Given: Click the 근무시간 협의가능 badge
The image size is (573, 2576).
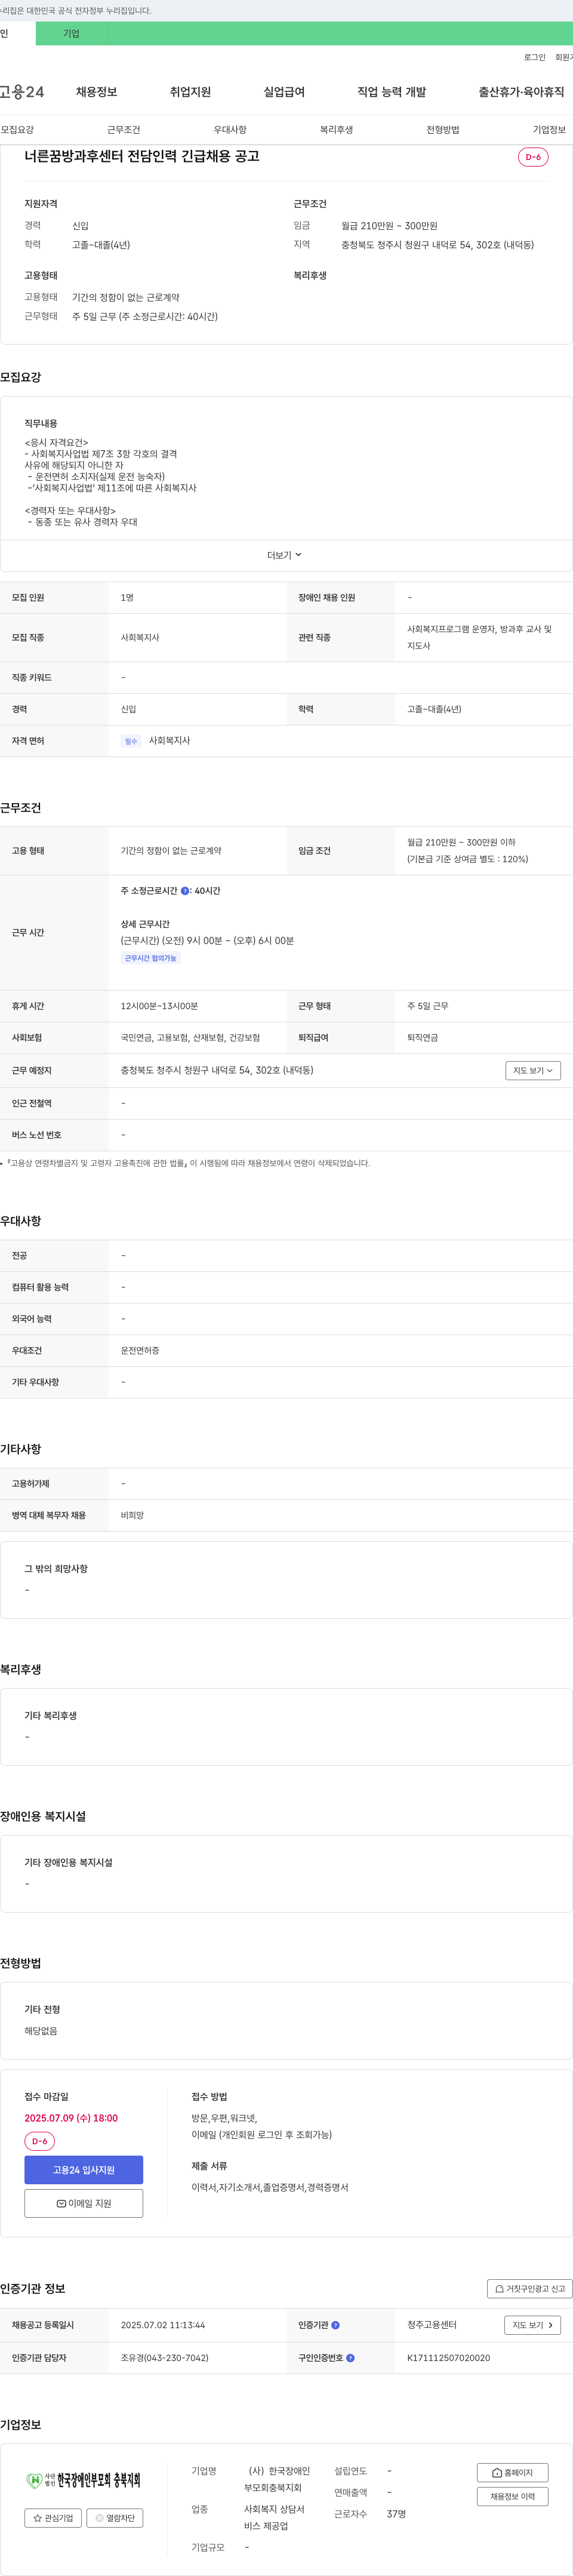Looking at the screenshot, I should pos(151,958).
